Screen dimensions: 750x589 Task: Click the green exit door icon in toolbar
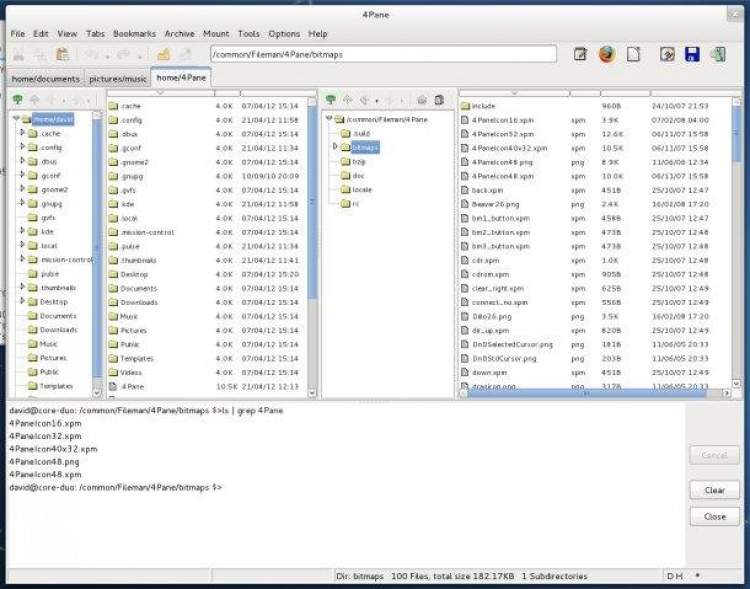coord(718,54)
